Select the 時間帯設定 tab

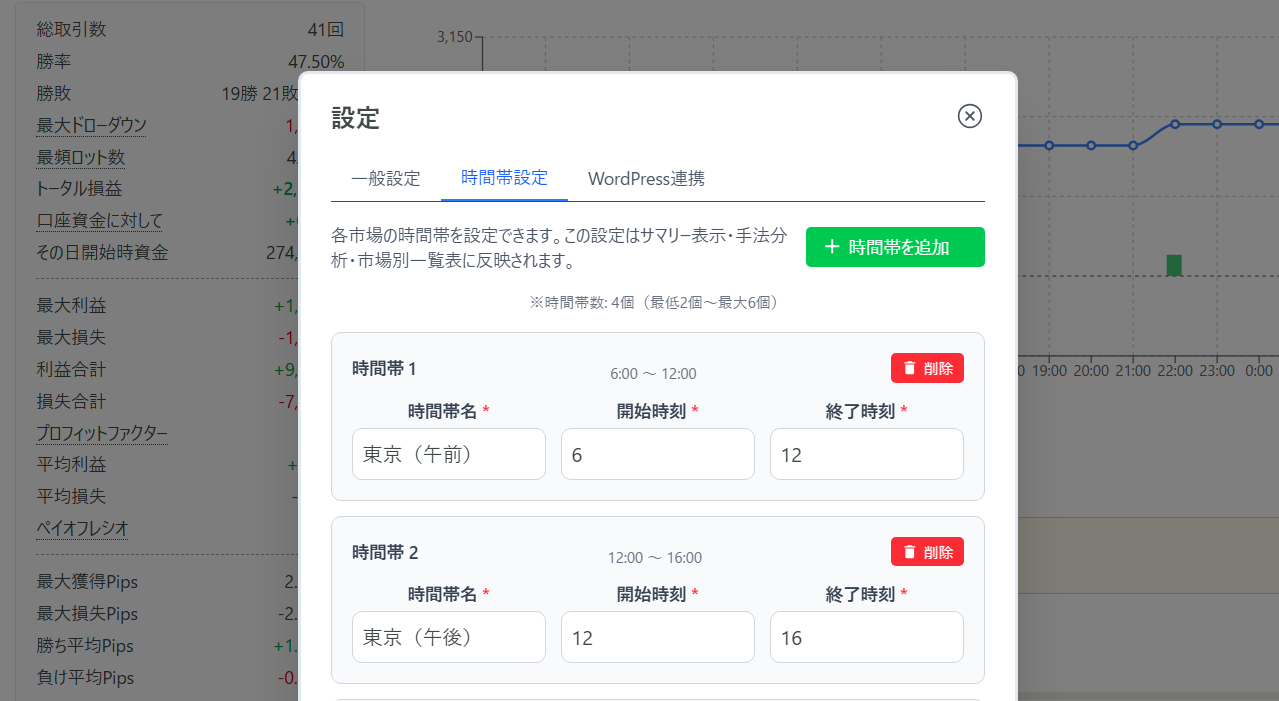pos(504,178)
